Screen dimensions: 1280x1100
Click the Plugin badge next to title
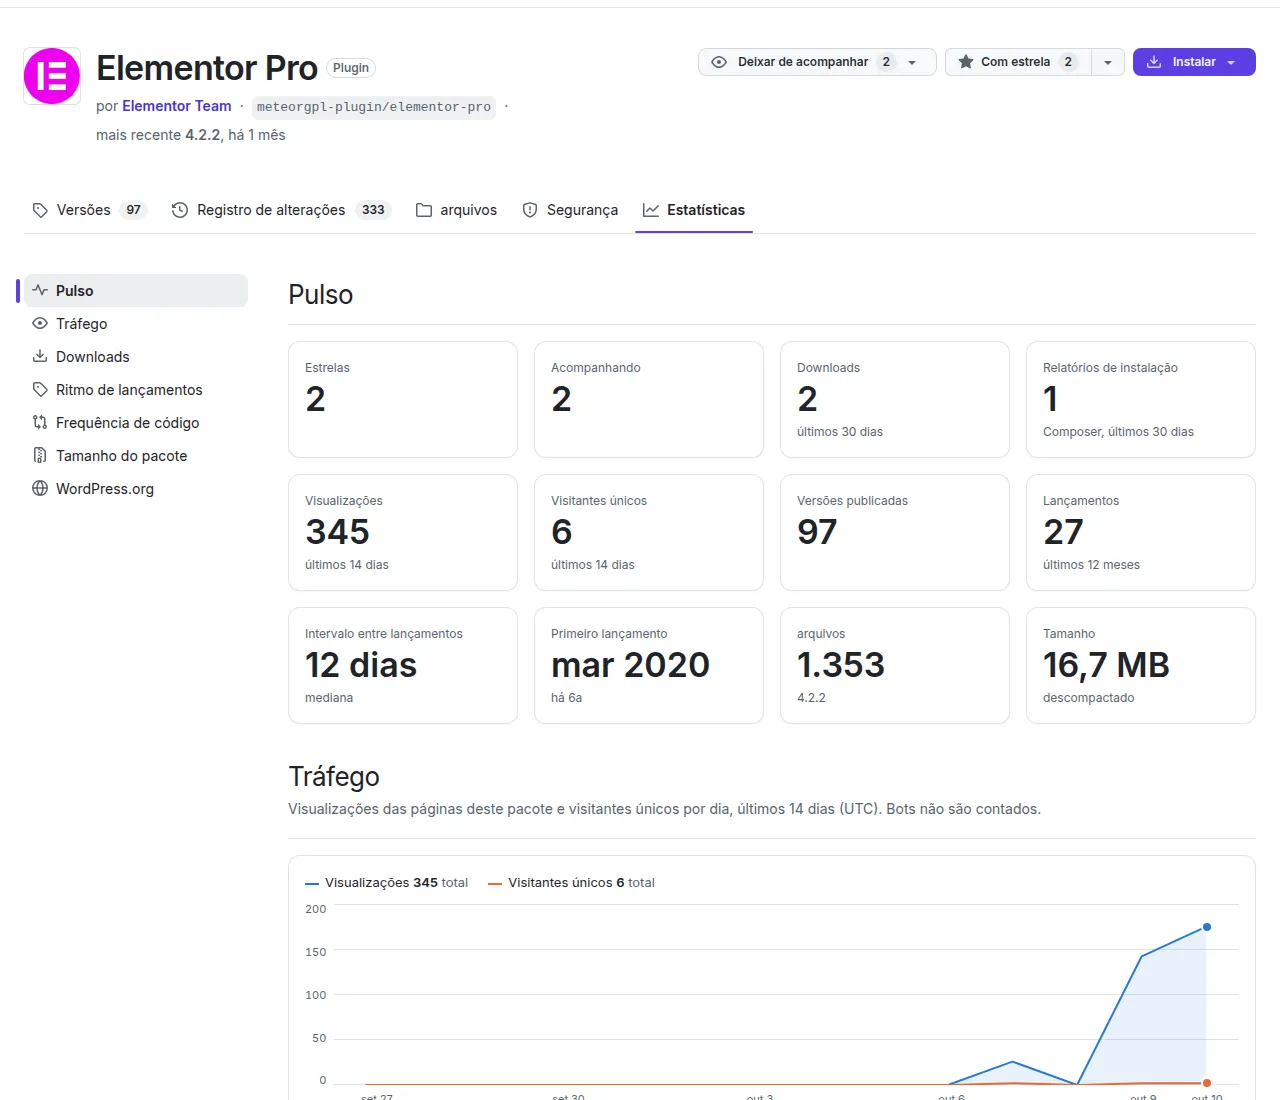[x=351, y=68]
